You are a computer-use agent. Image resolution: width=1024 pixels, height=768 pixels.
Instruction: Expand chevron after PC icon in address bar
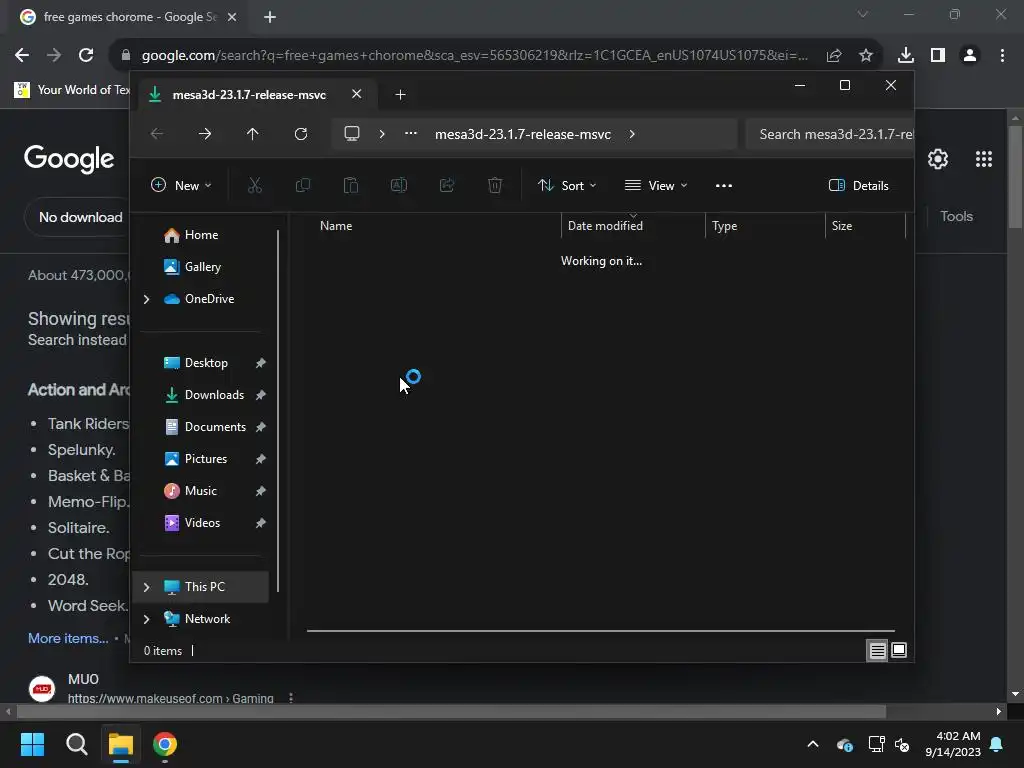382,134
